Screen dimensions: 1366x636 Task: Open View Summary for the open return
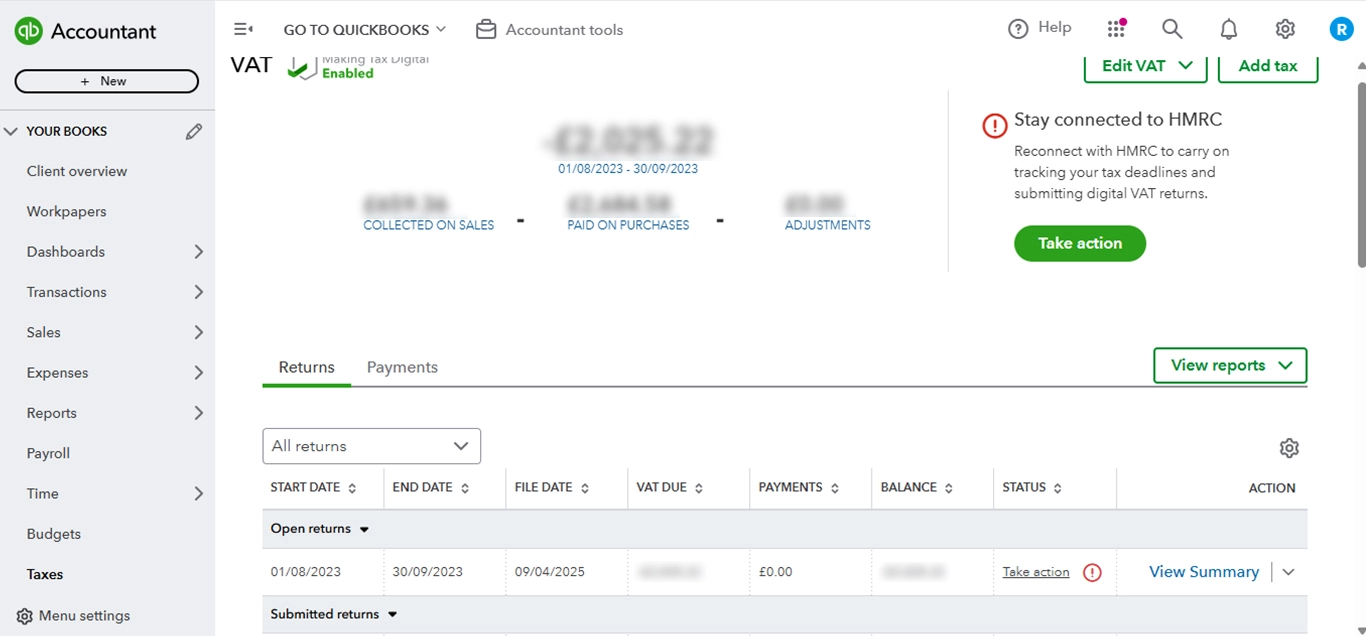pyautogui.click(x=1203, y=571)
